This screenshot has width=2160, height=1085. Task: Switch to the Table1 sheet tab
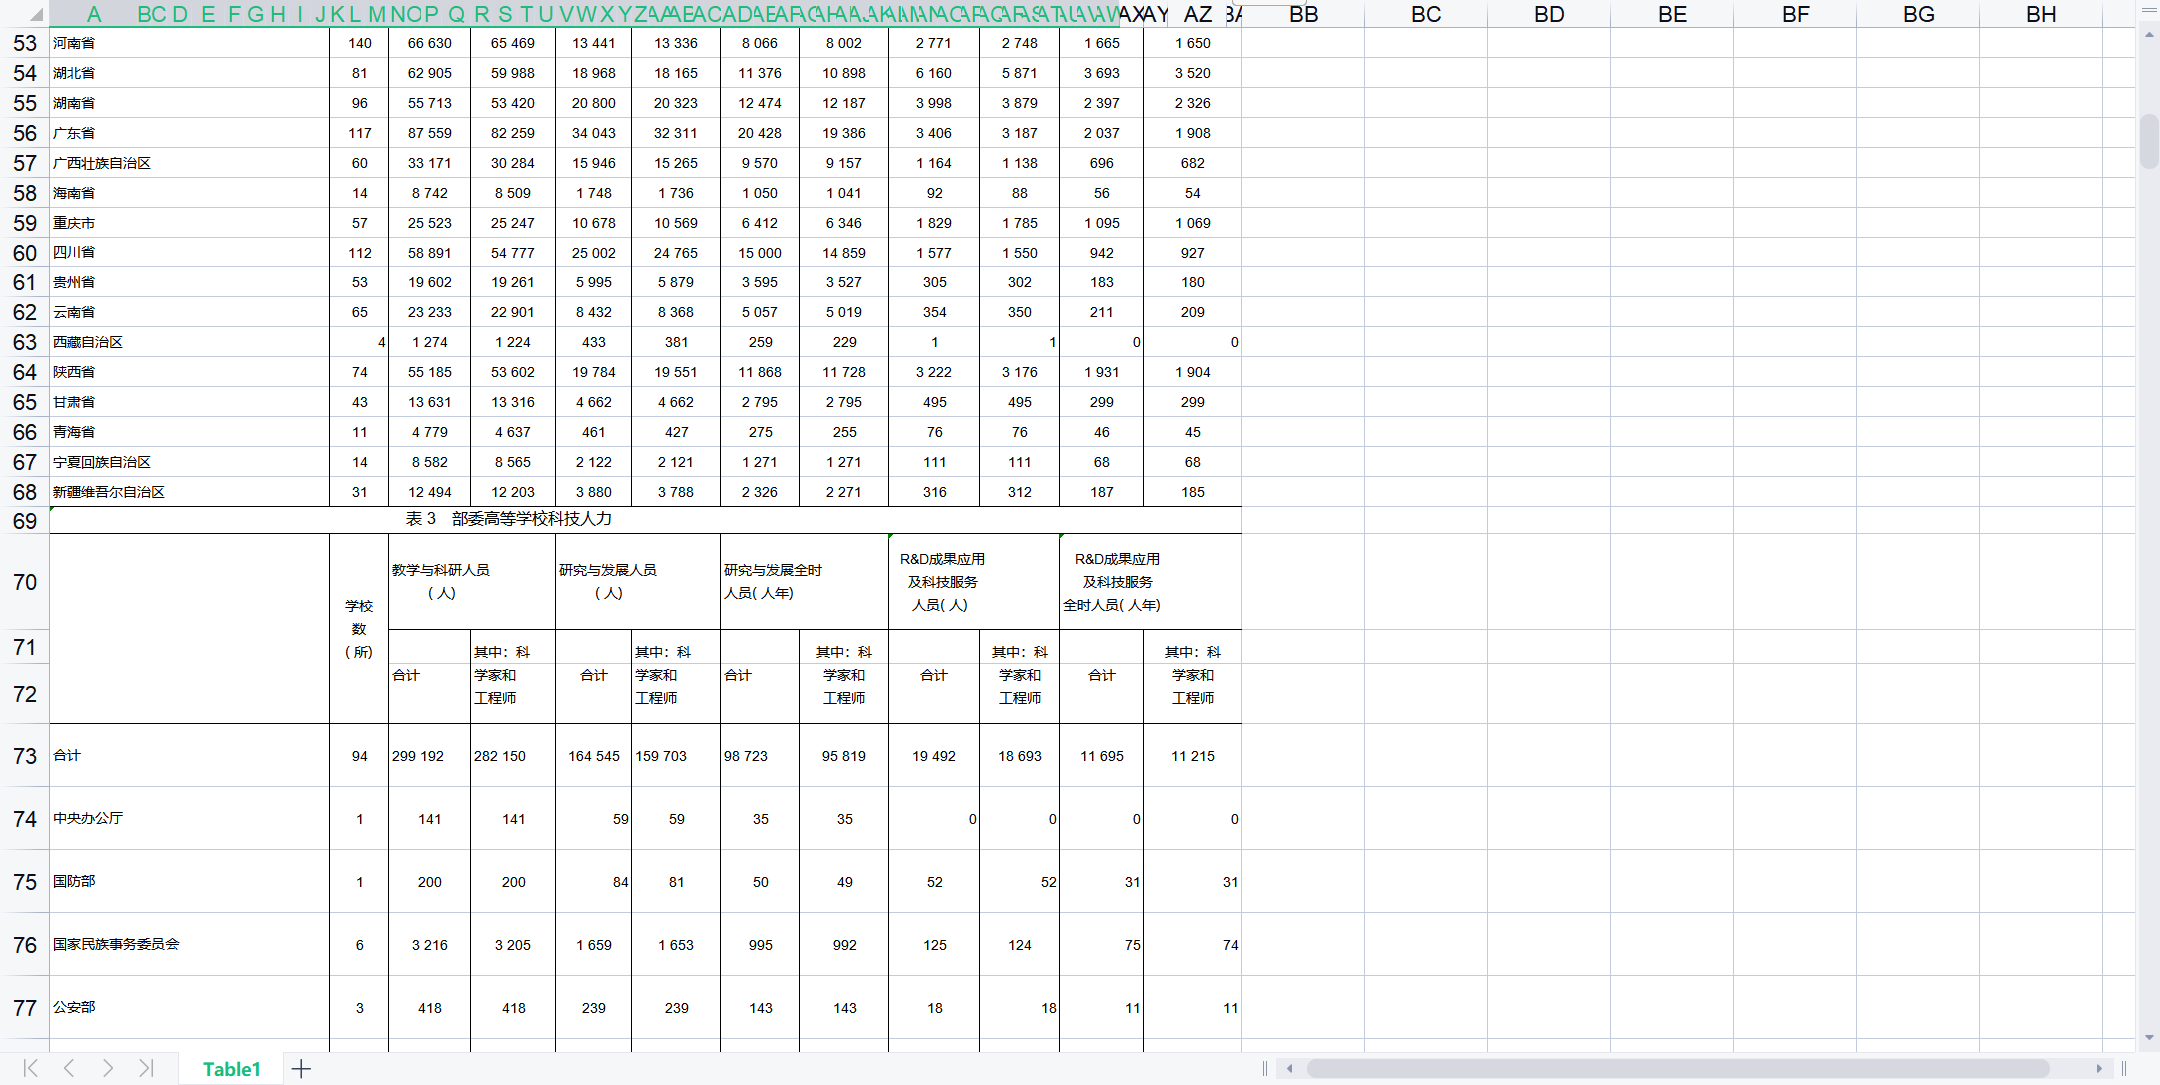[231, 1069]
